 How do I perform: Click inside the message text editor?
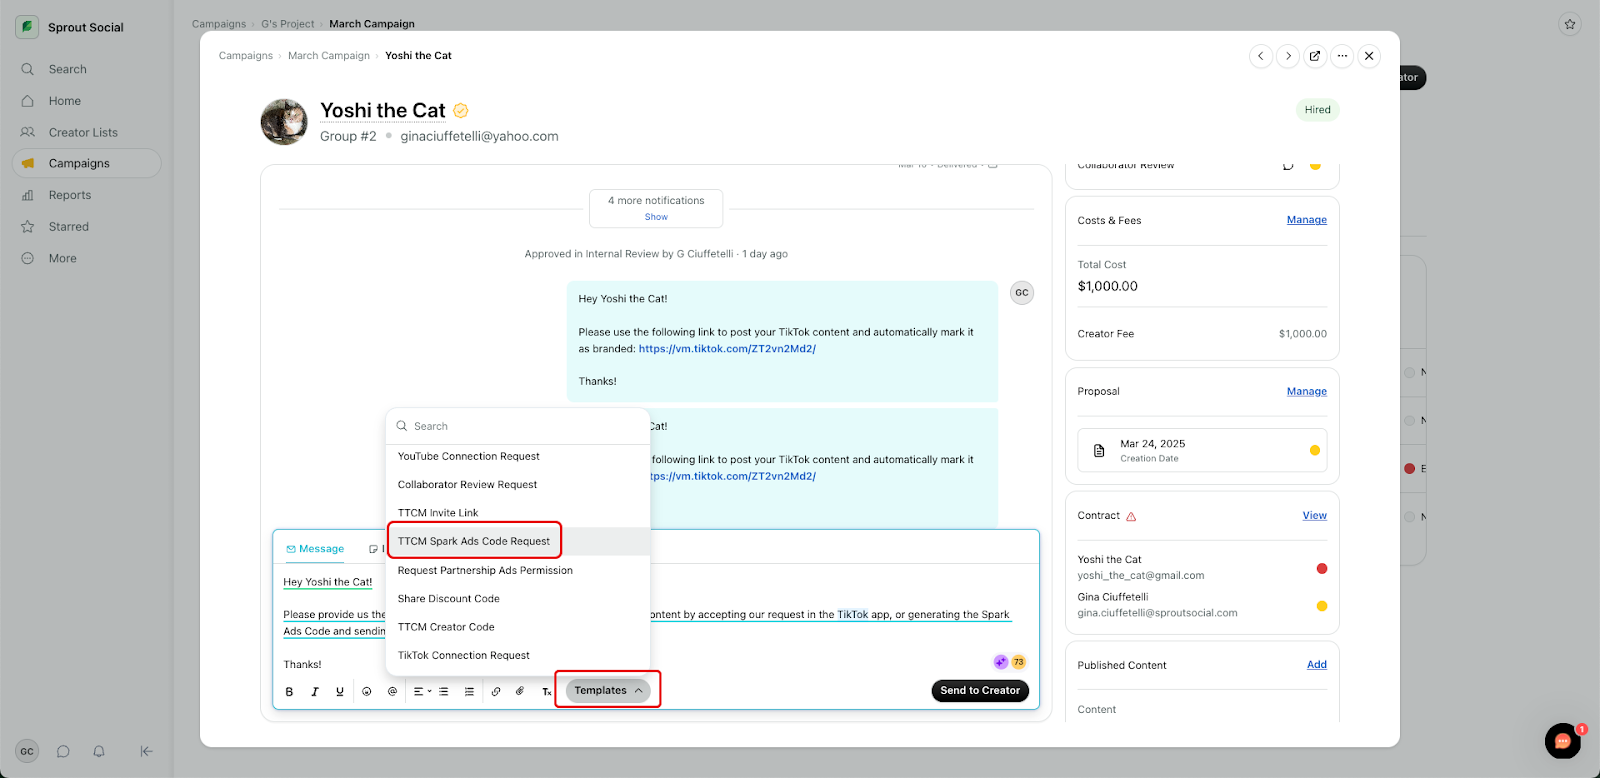pos(656,622)
